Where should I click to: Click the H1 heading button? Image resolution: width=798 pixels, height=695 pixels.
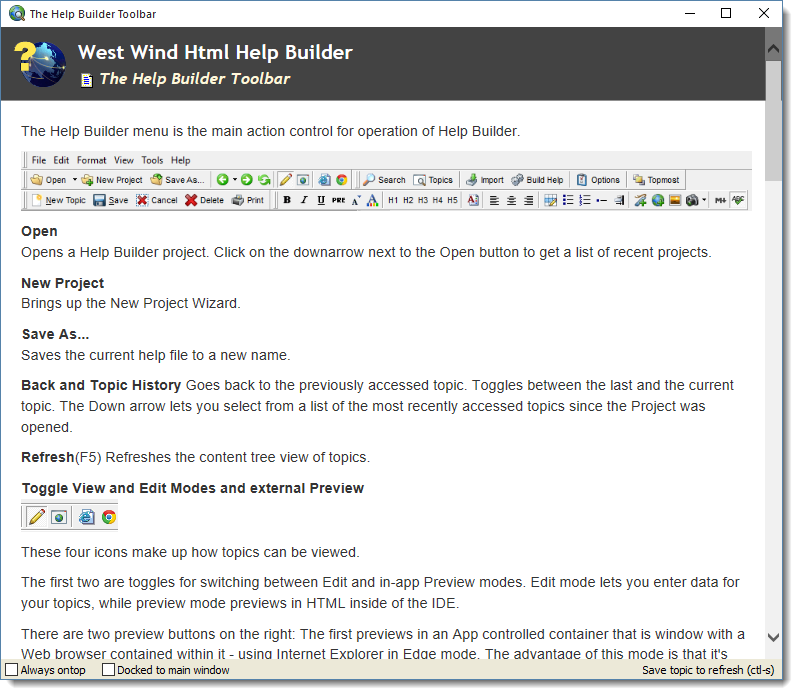tap(393, 200)
